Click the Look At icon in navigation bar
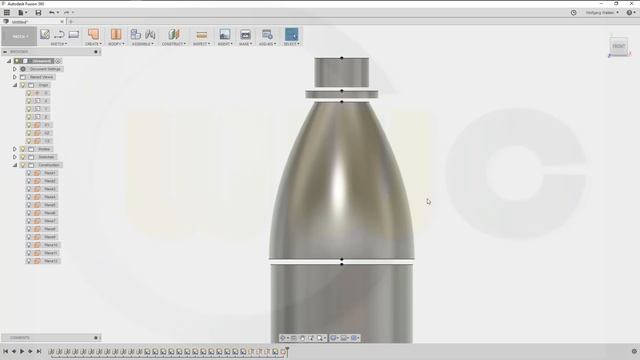The width and height of the screenshot is (640, 360). [293, 338]
